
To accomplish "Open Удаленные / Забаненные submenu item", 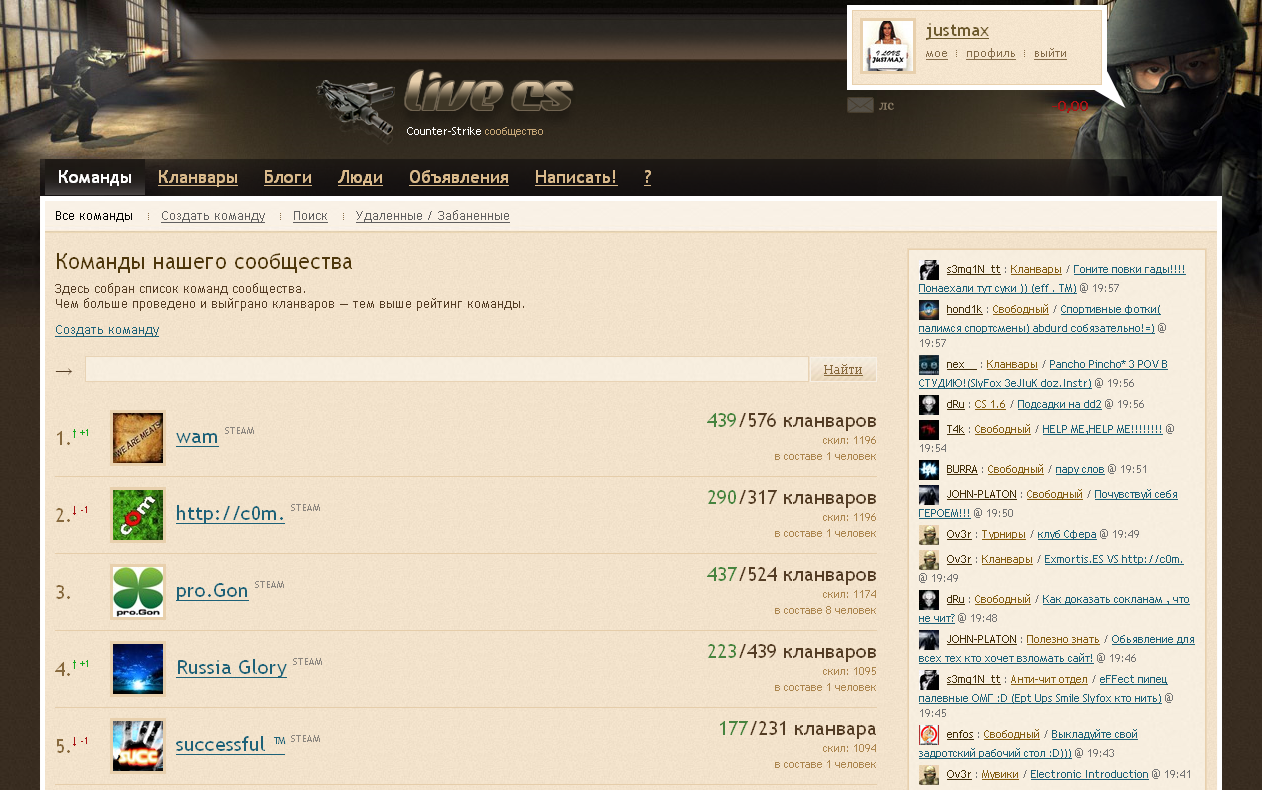I will (433, 216).
